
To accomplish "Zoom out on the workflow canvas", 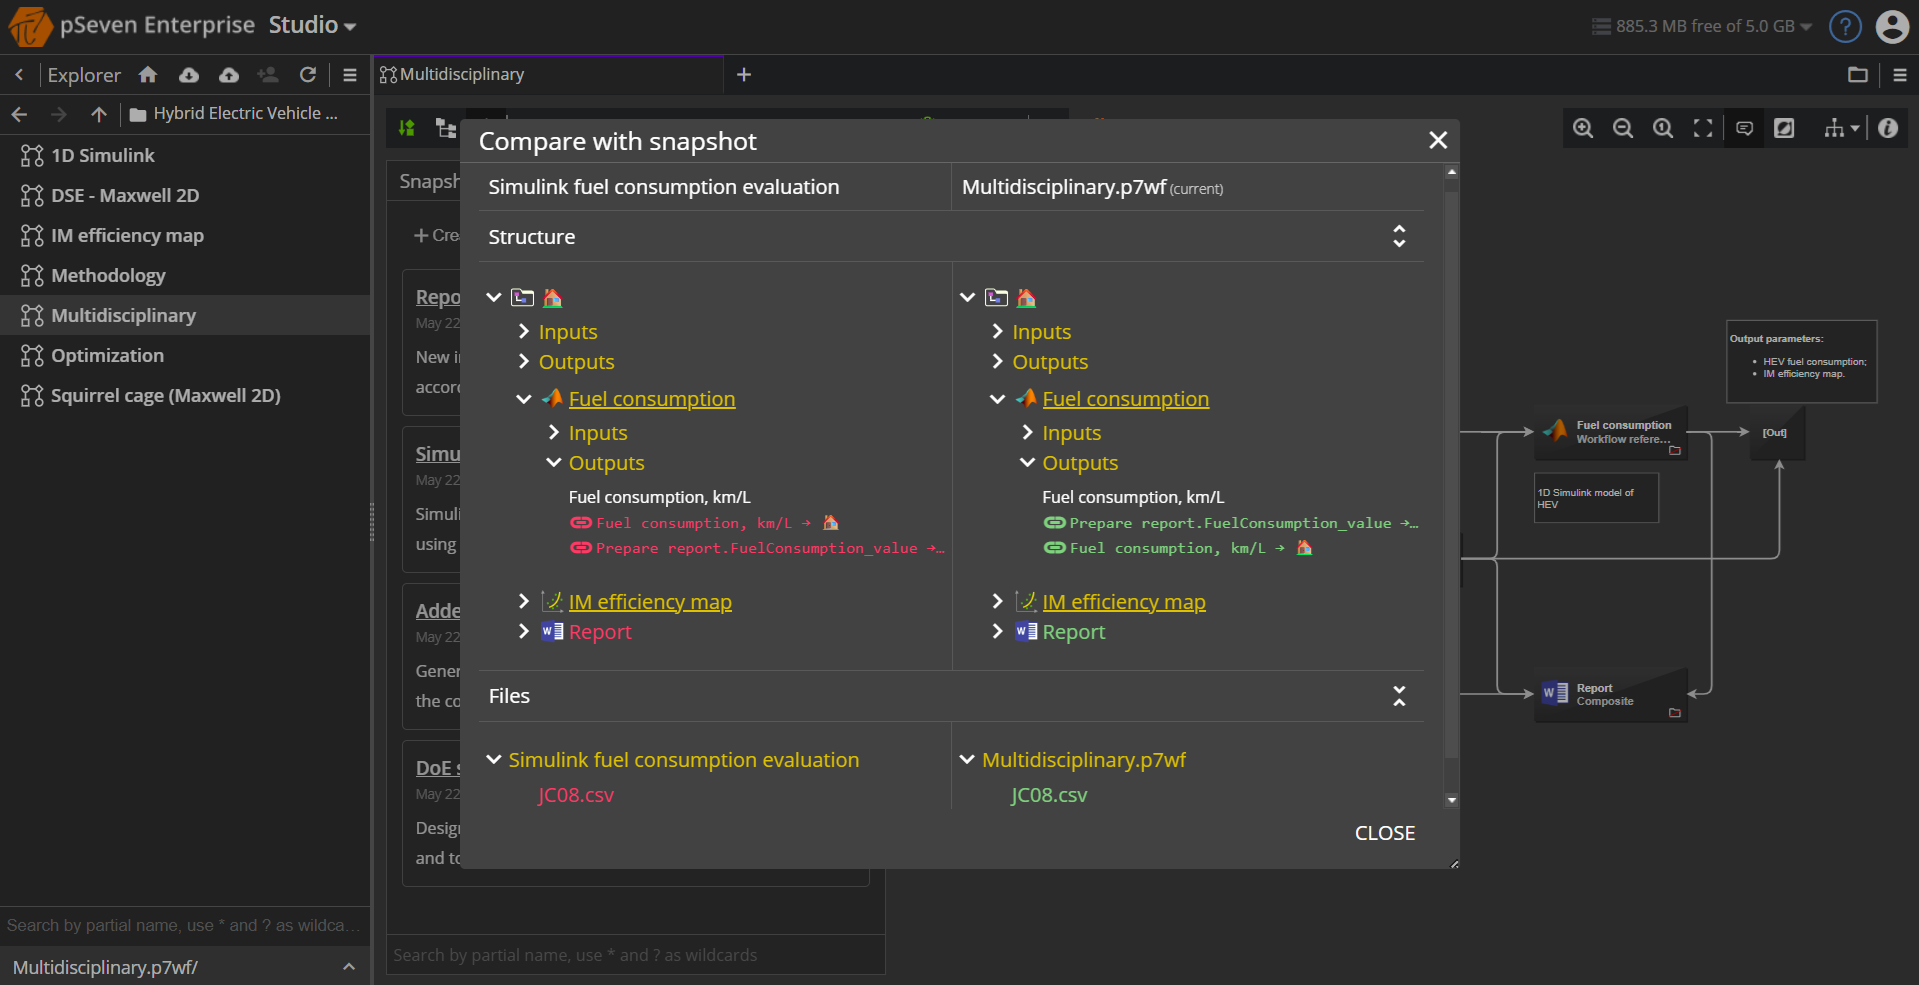I will click(1623, 128).
